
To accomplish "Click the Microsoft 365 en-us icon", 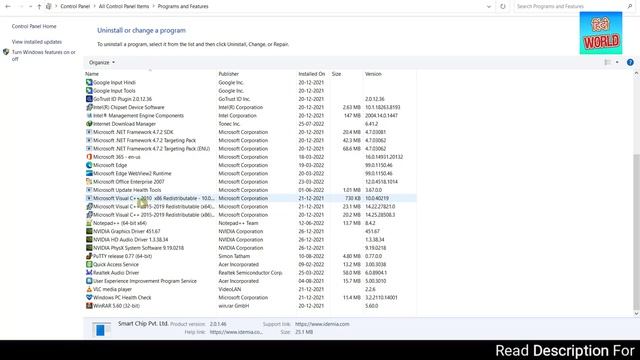I will coord(89,157).
